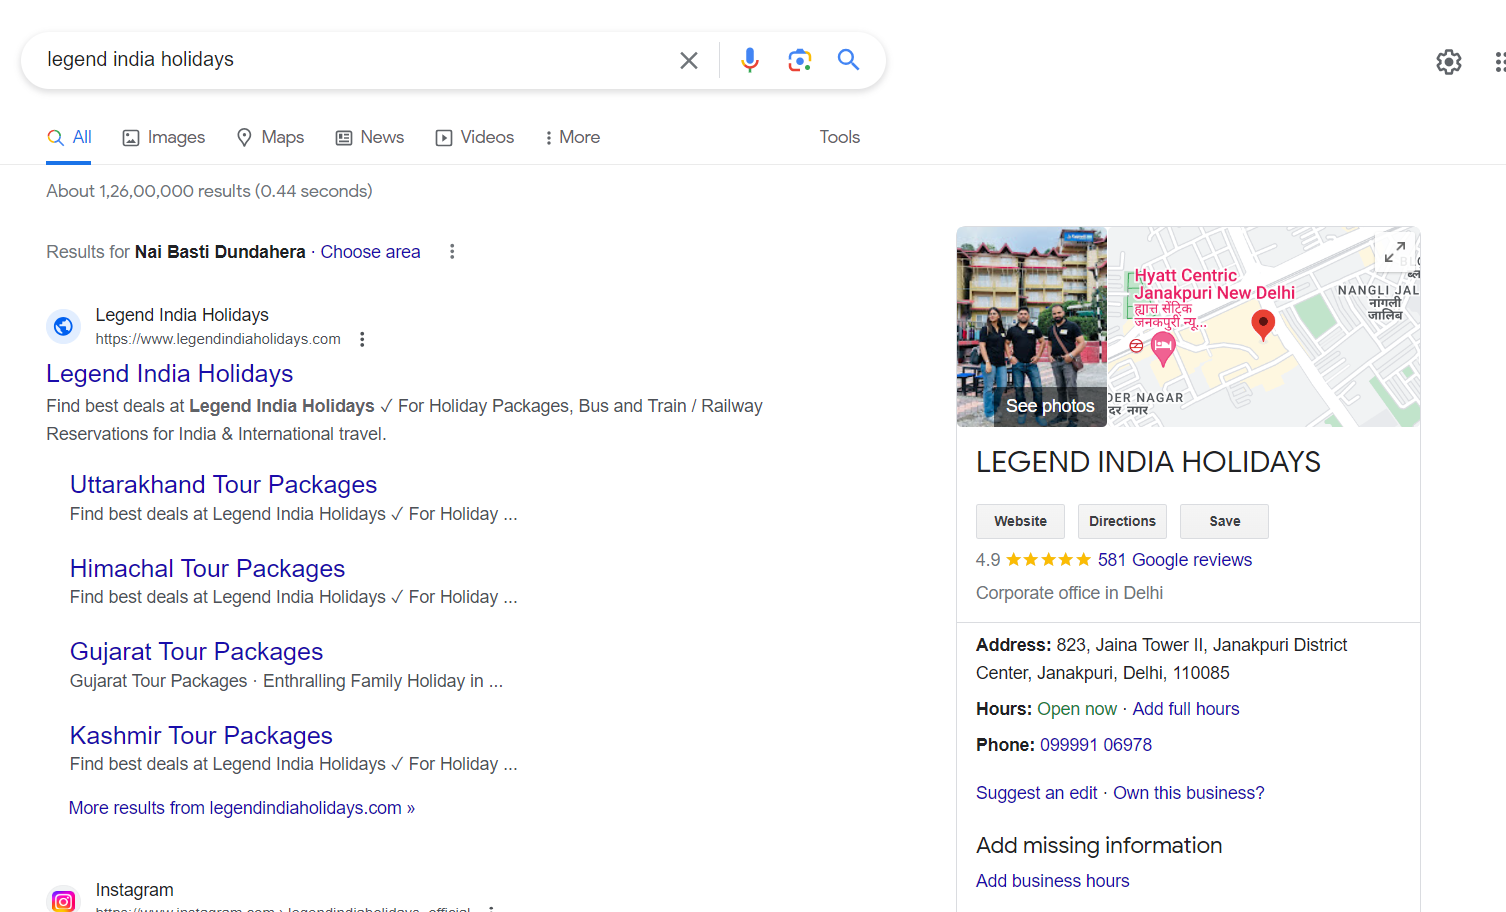Click the Hyatt Centric hotel map marker
The image size is (1506, 912).
point(1163,349)
